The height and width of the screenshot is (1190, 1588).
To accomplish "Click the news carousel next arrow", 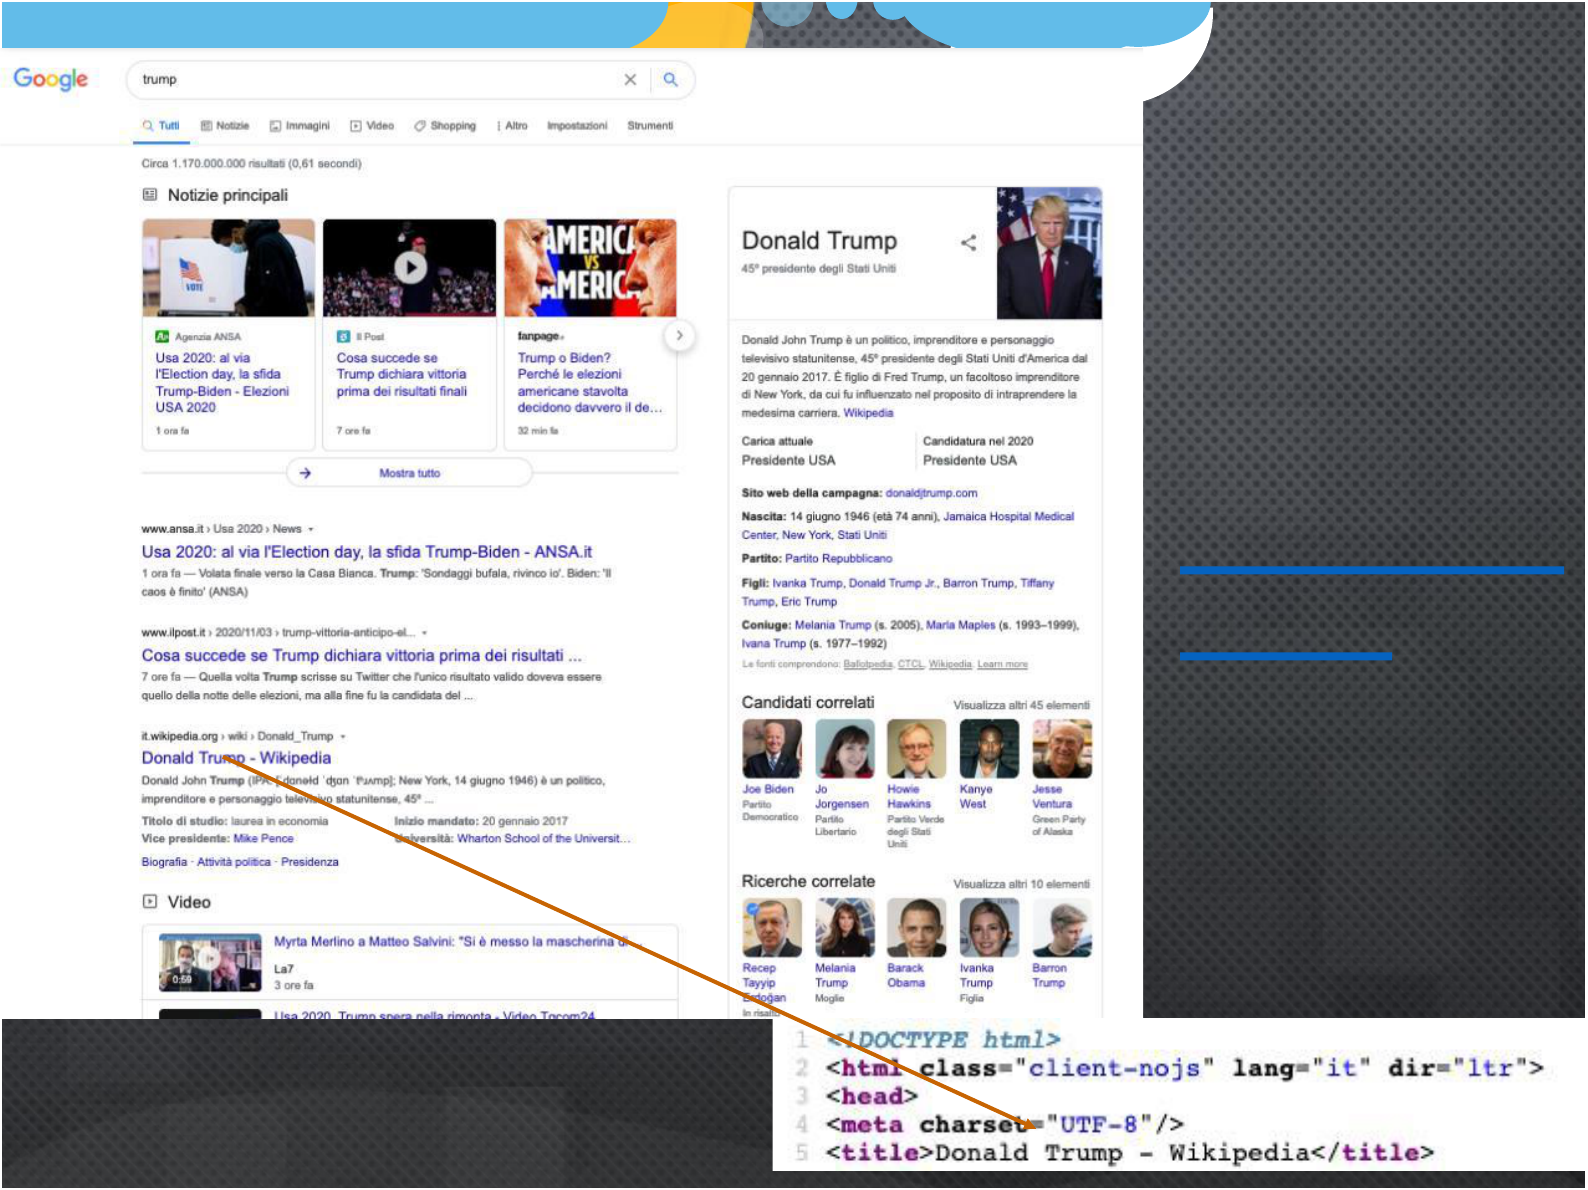I will pyautogui.click(x=679, y=336).
